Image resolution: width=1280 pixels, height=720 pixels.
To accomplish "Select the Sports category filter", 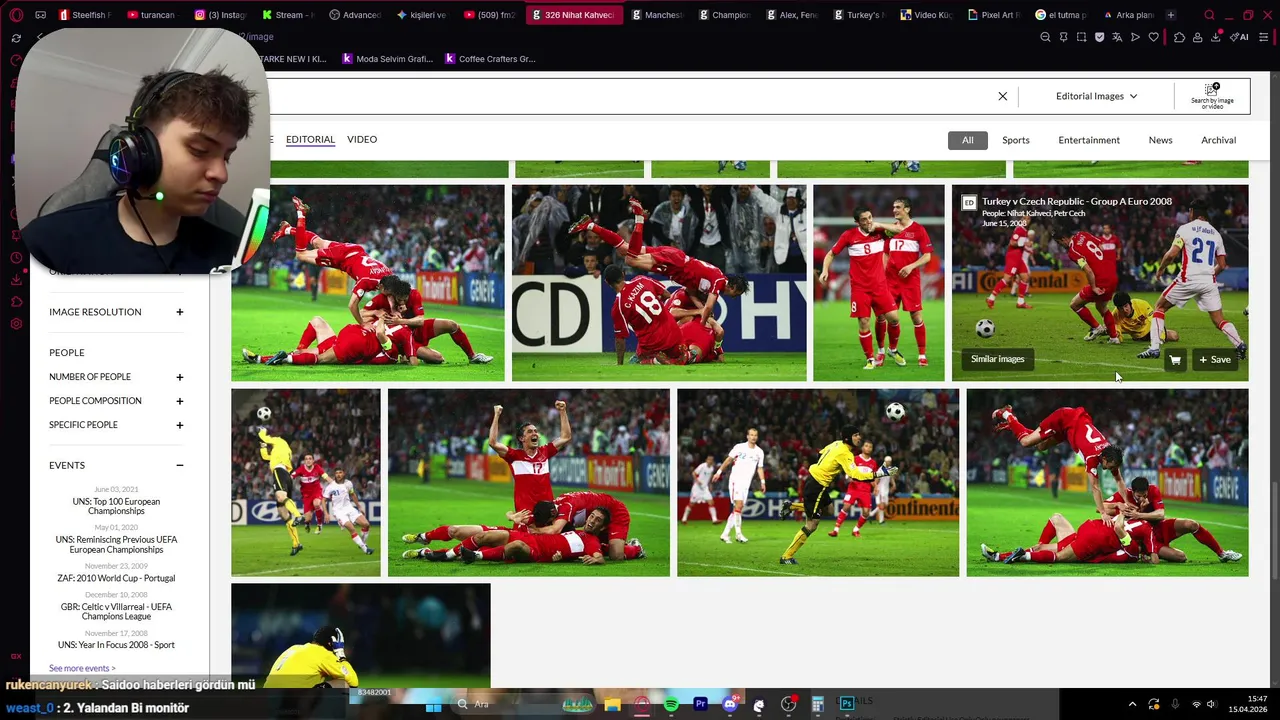I will click(x=1015, y=140).
